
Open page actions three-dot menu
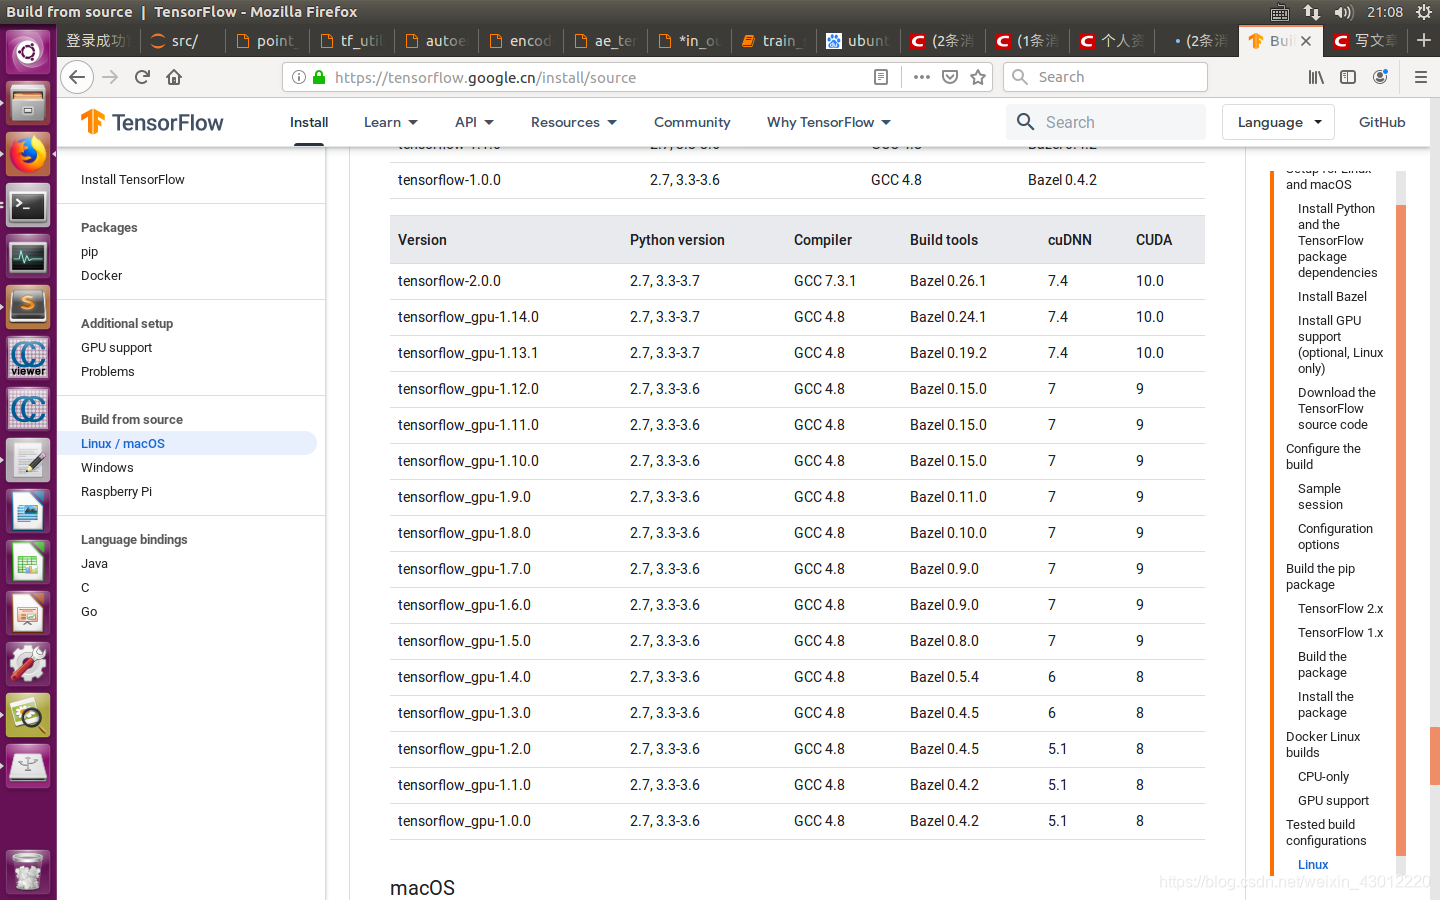tap(922, 77)
